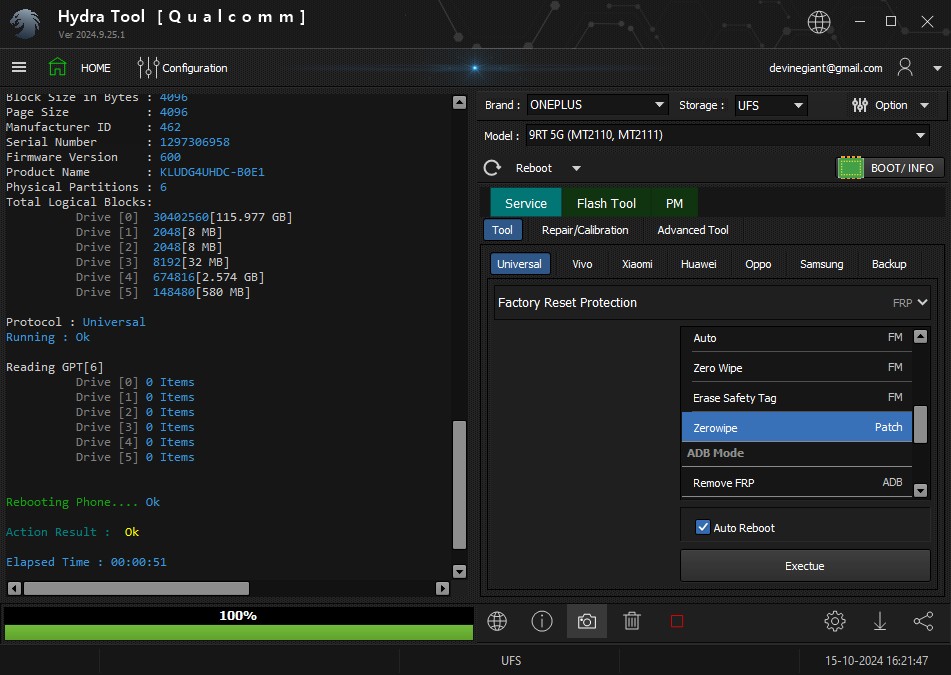The width and height of the screenshot is (951, 675).
Task: Select the Backup tab
Action: click(889, 264)
